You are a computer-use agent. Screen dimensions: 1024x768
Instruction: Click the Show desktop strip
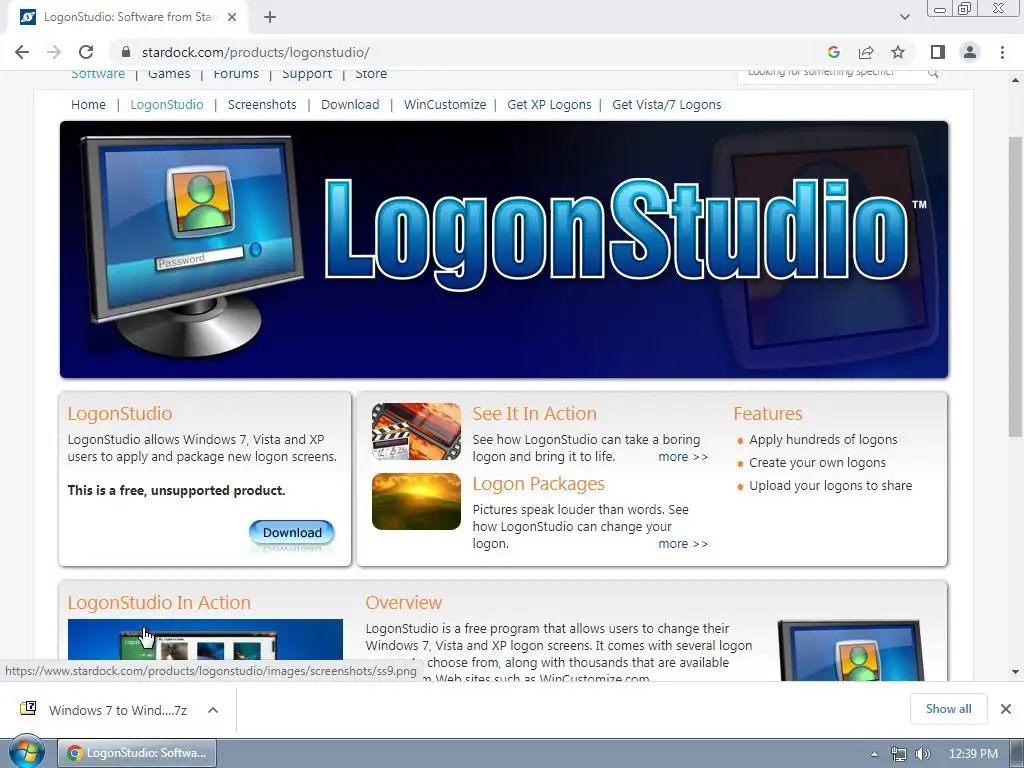click(1017, 753)
